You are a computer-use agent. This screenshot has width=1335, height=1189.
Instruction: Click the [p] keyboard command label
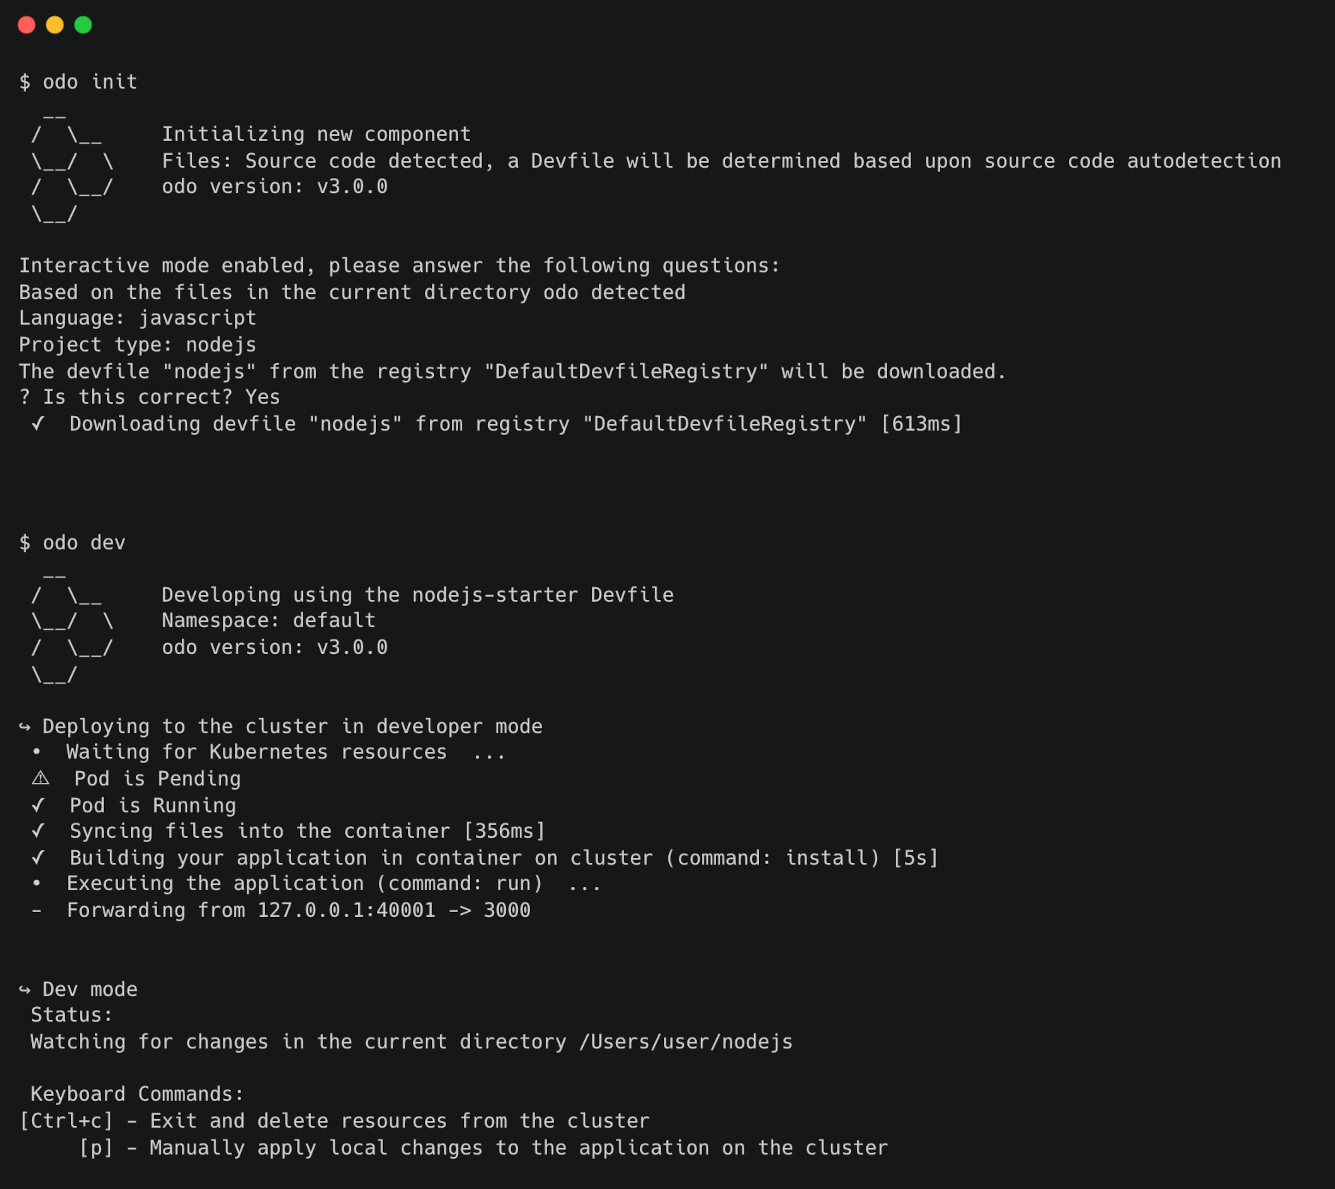tap(96, 1148)
